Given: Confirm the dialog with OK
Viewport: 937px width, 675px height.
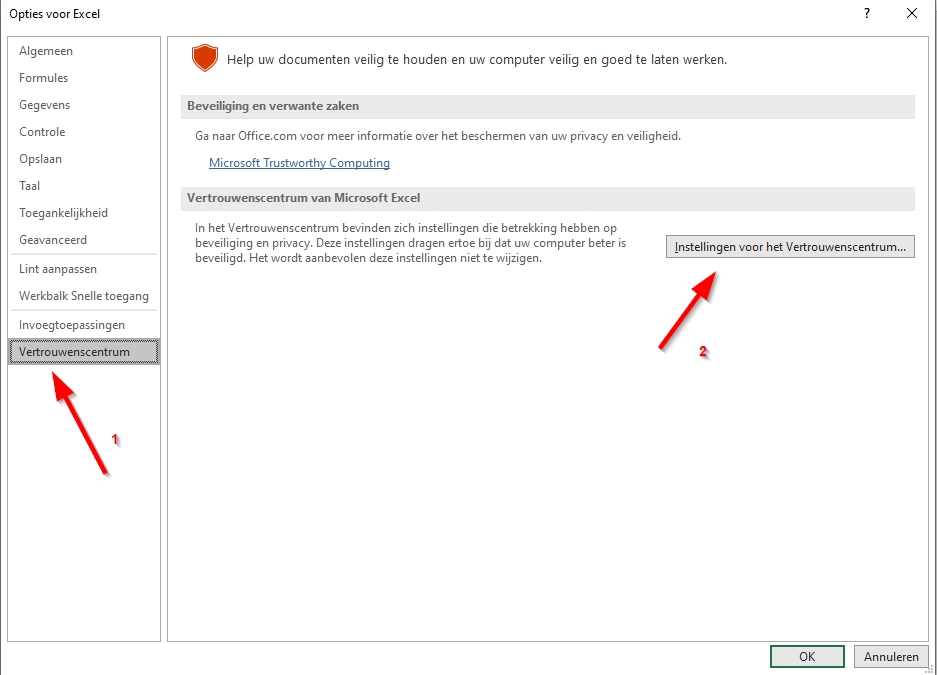Looking at the screenshot, I should pyautogui.click(x=807, y=657).
